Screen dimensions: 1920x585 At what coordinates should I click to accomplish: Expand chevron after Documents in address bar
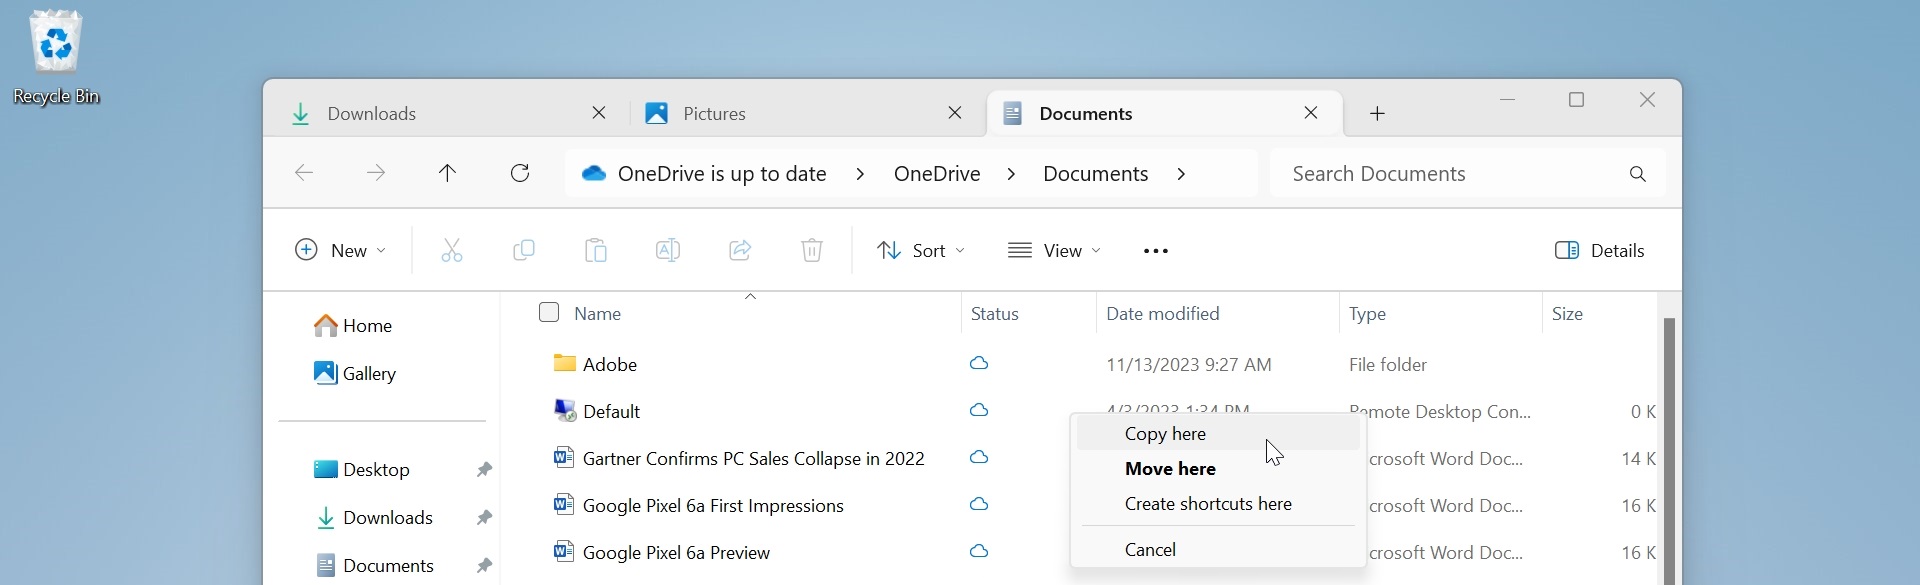tap(1182, 174)
